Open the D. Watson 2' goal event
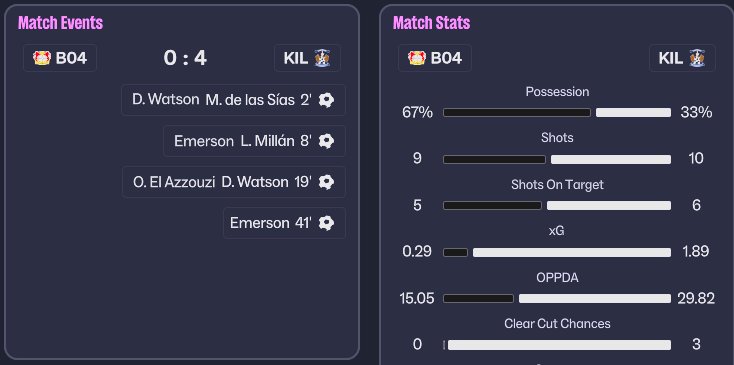 233,100
